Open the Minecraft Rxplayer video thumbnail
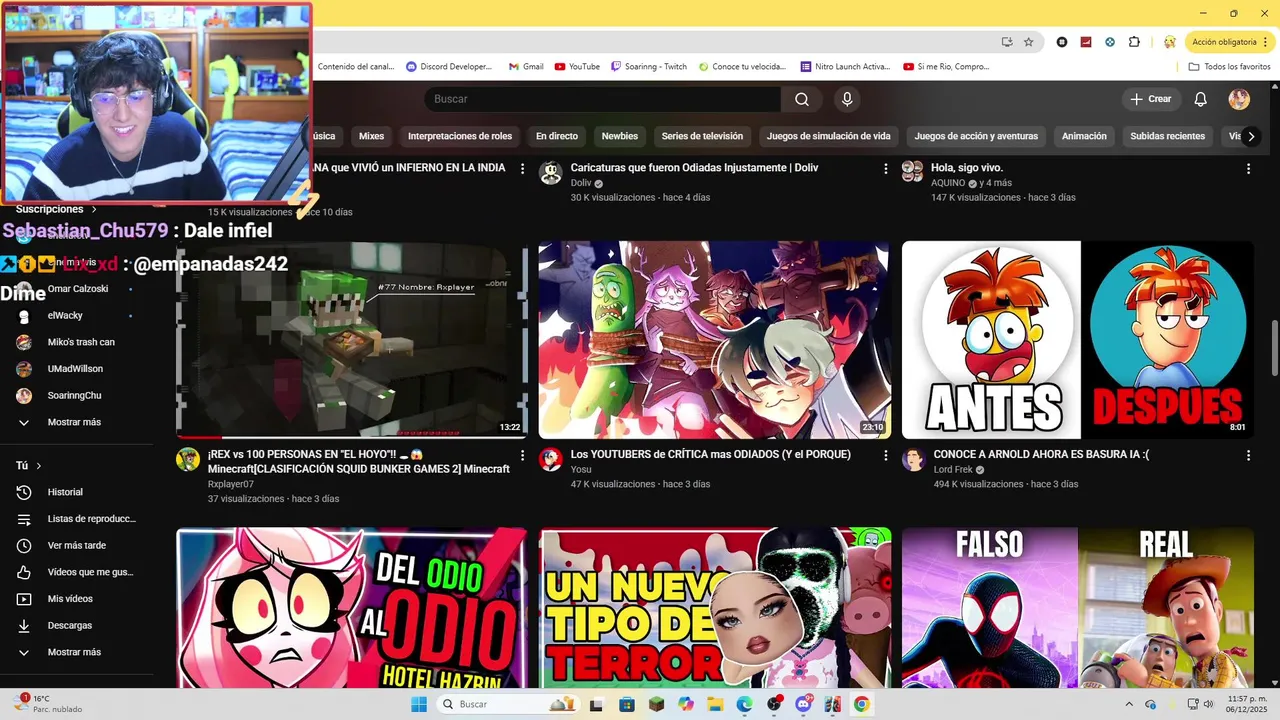The image size is (1280, 720). pyautogui.click(x=352, y=340)
